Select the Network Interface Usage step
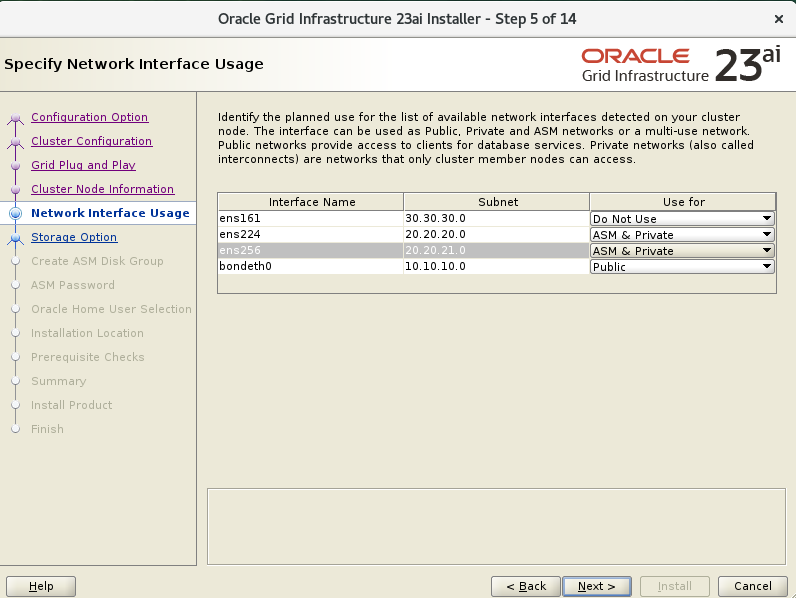The height and width of the screenshot is (598, 796). click(110, 213)
